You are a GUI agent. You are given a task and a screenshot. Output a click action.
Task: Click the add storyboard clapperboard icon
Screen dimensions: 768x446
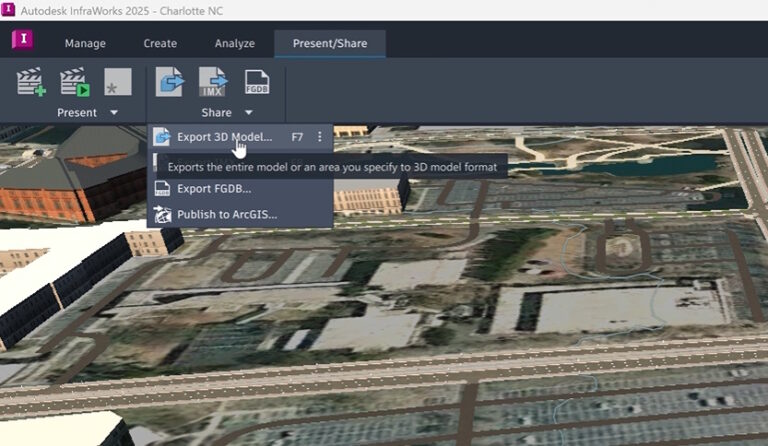click(31, 81)
